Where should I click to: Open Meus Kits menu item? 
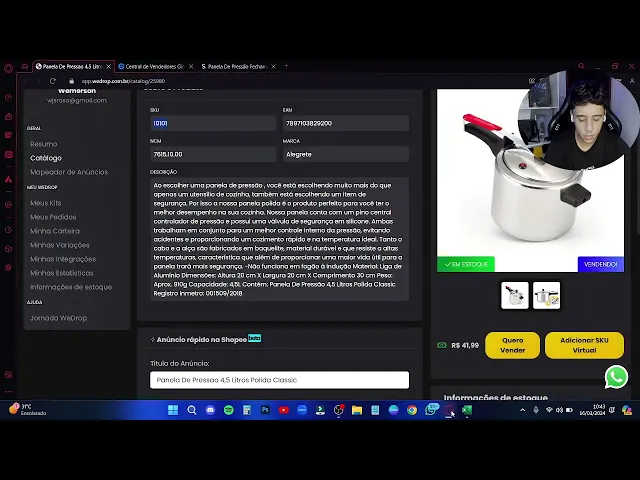tap(45, 203)
